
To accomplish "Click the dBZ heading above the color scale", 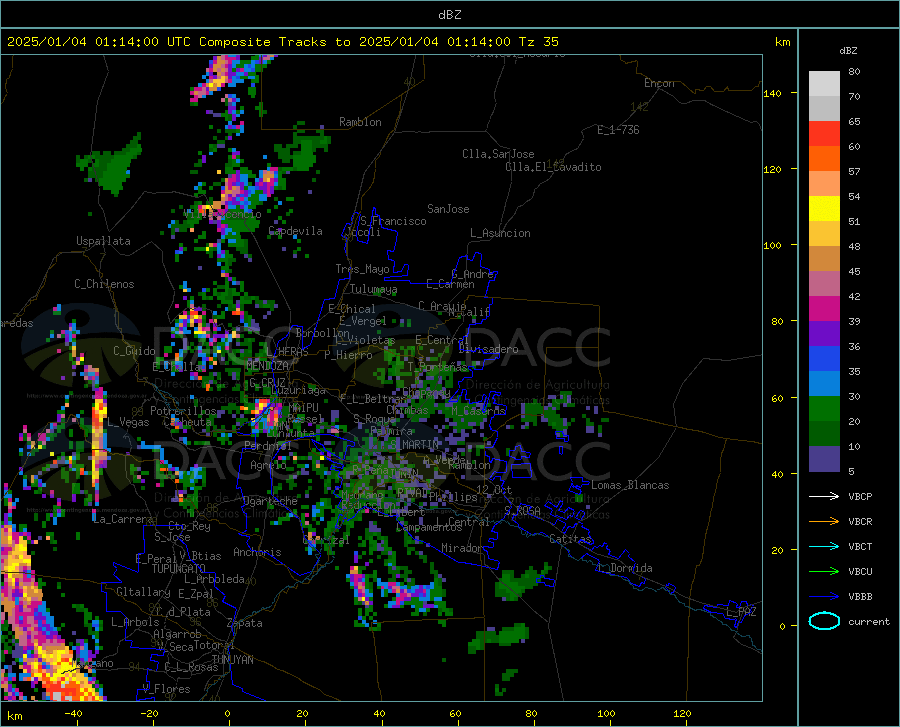I will pos(848,50).
